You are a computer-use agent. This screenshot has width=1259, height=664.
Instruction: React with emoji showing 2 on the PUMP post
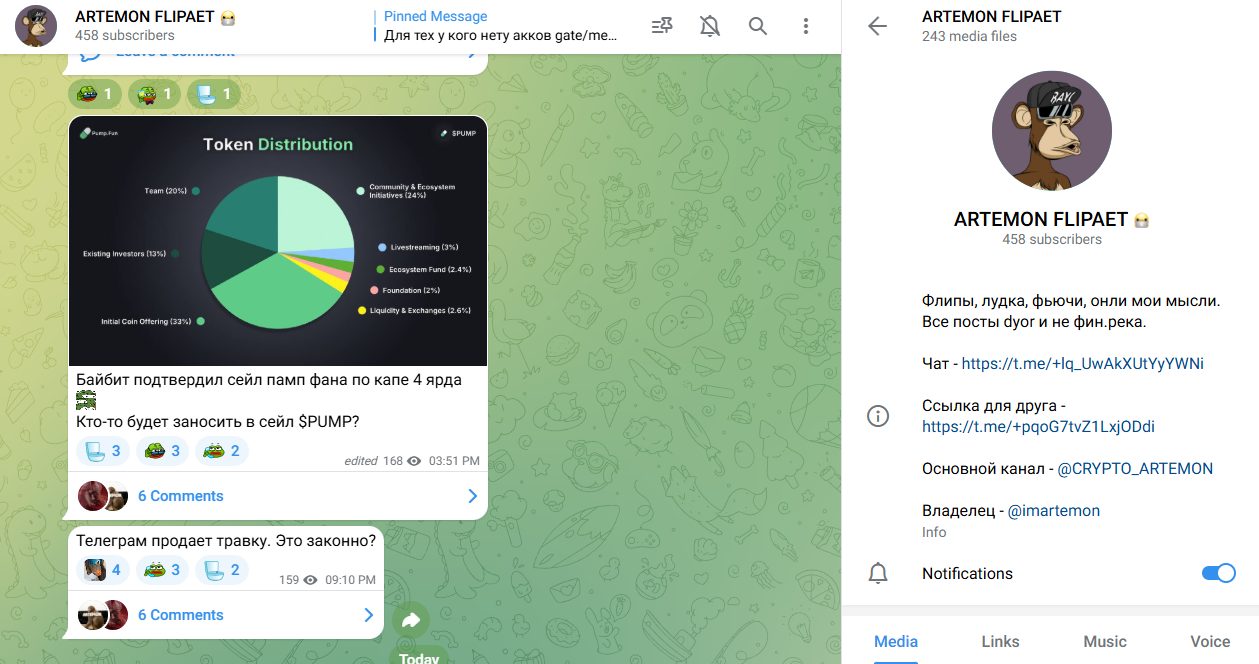[221, 451]
